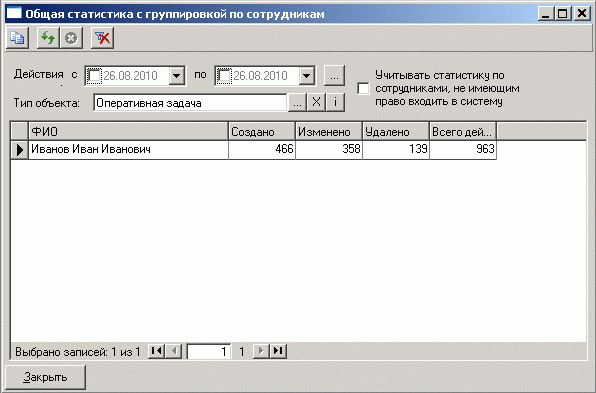Clear the filter with red X funnel icon
The width and height of the screenshot is (596, 393).
[x=102, y=38]
